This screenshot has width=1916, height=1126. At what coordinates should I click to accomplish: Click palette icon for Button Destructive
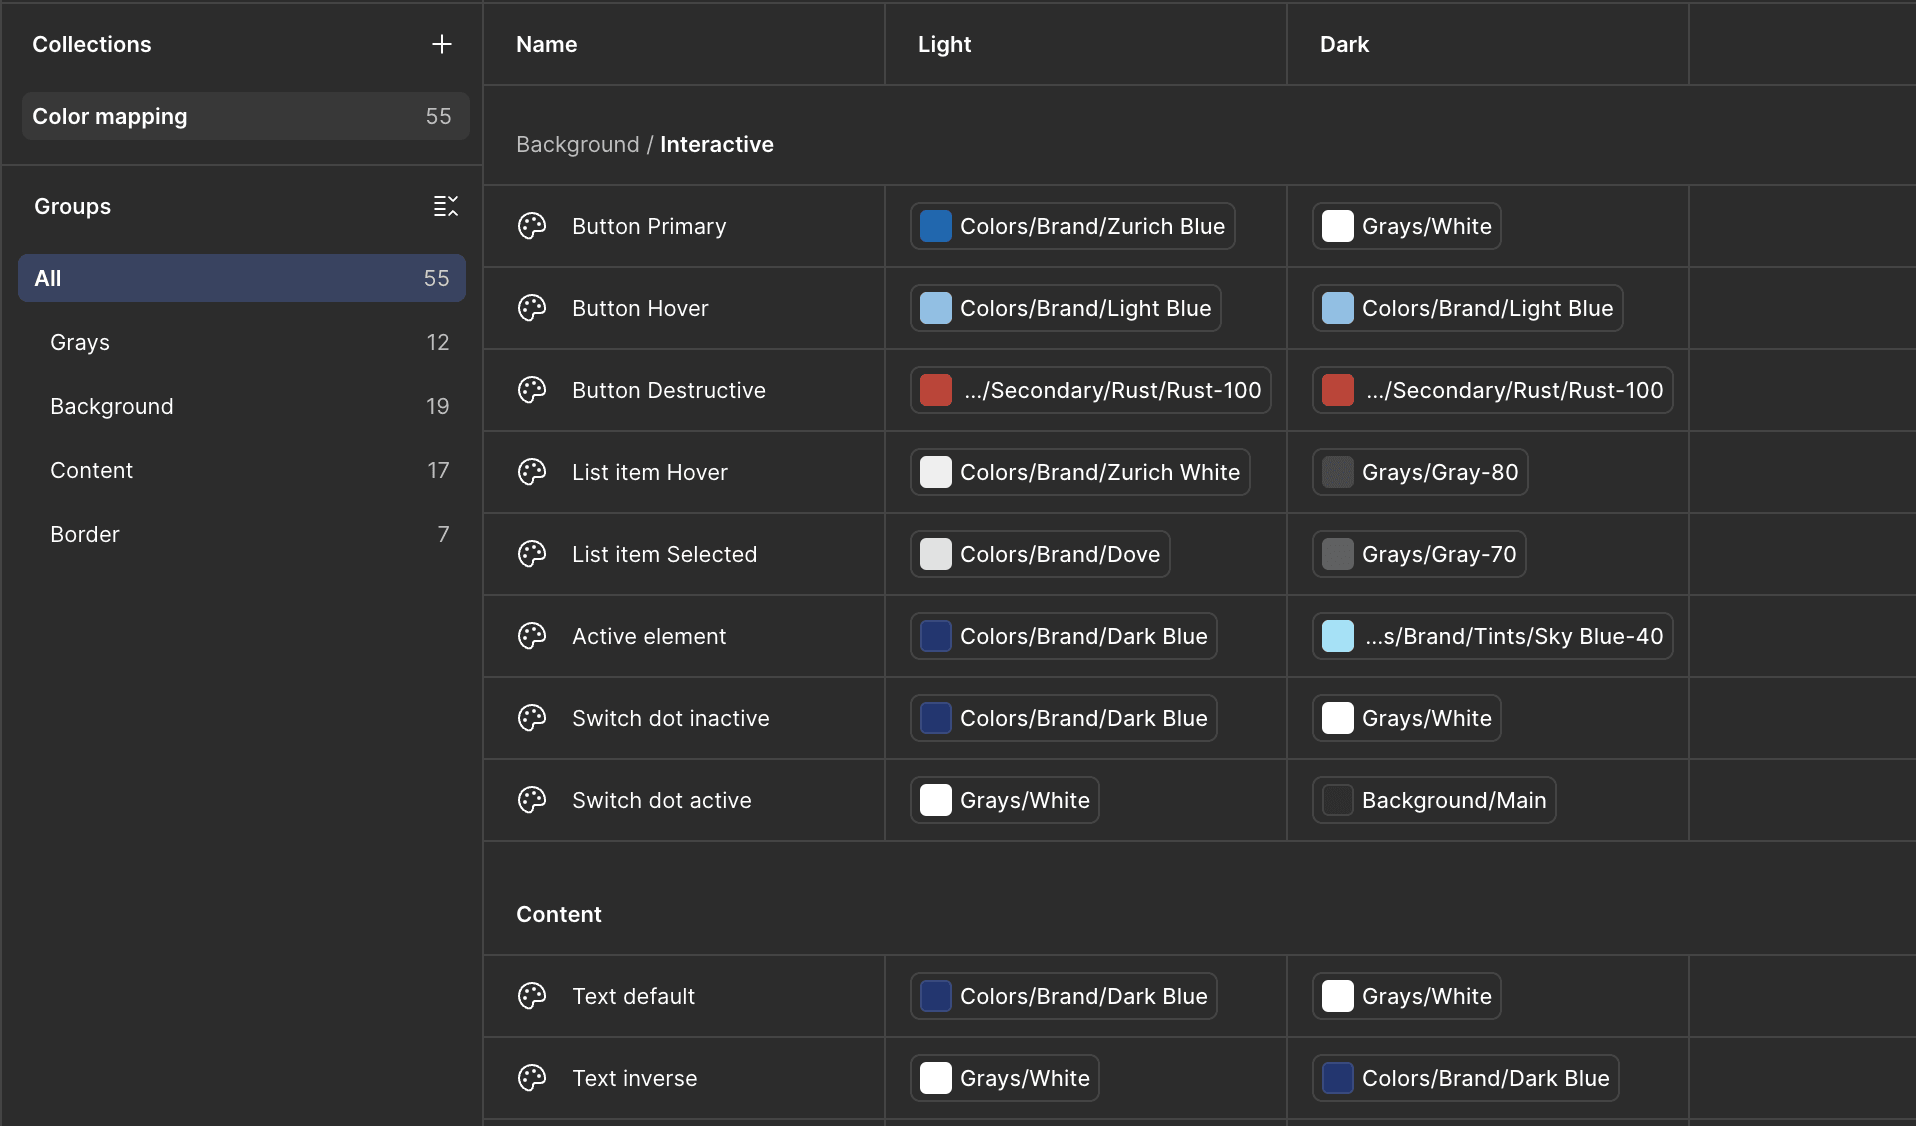point(532,390)
